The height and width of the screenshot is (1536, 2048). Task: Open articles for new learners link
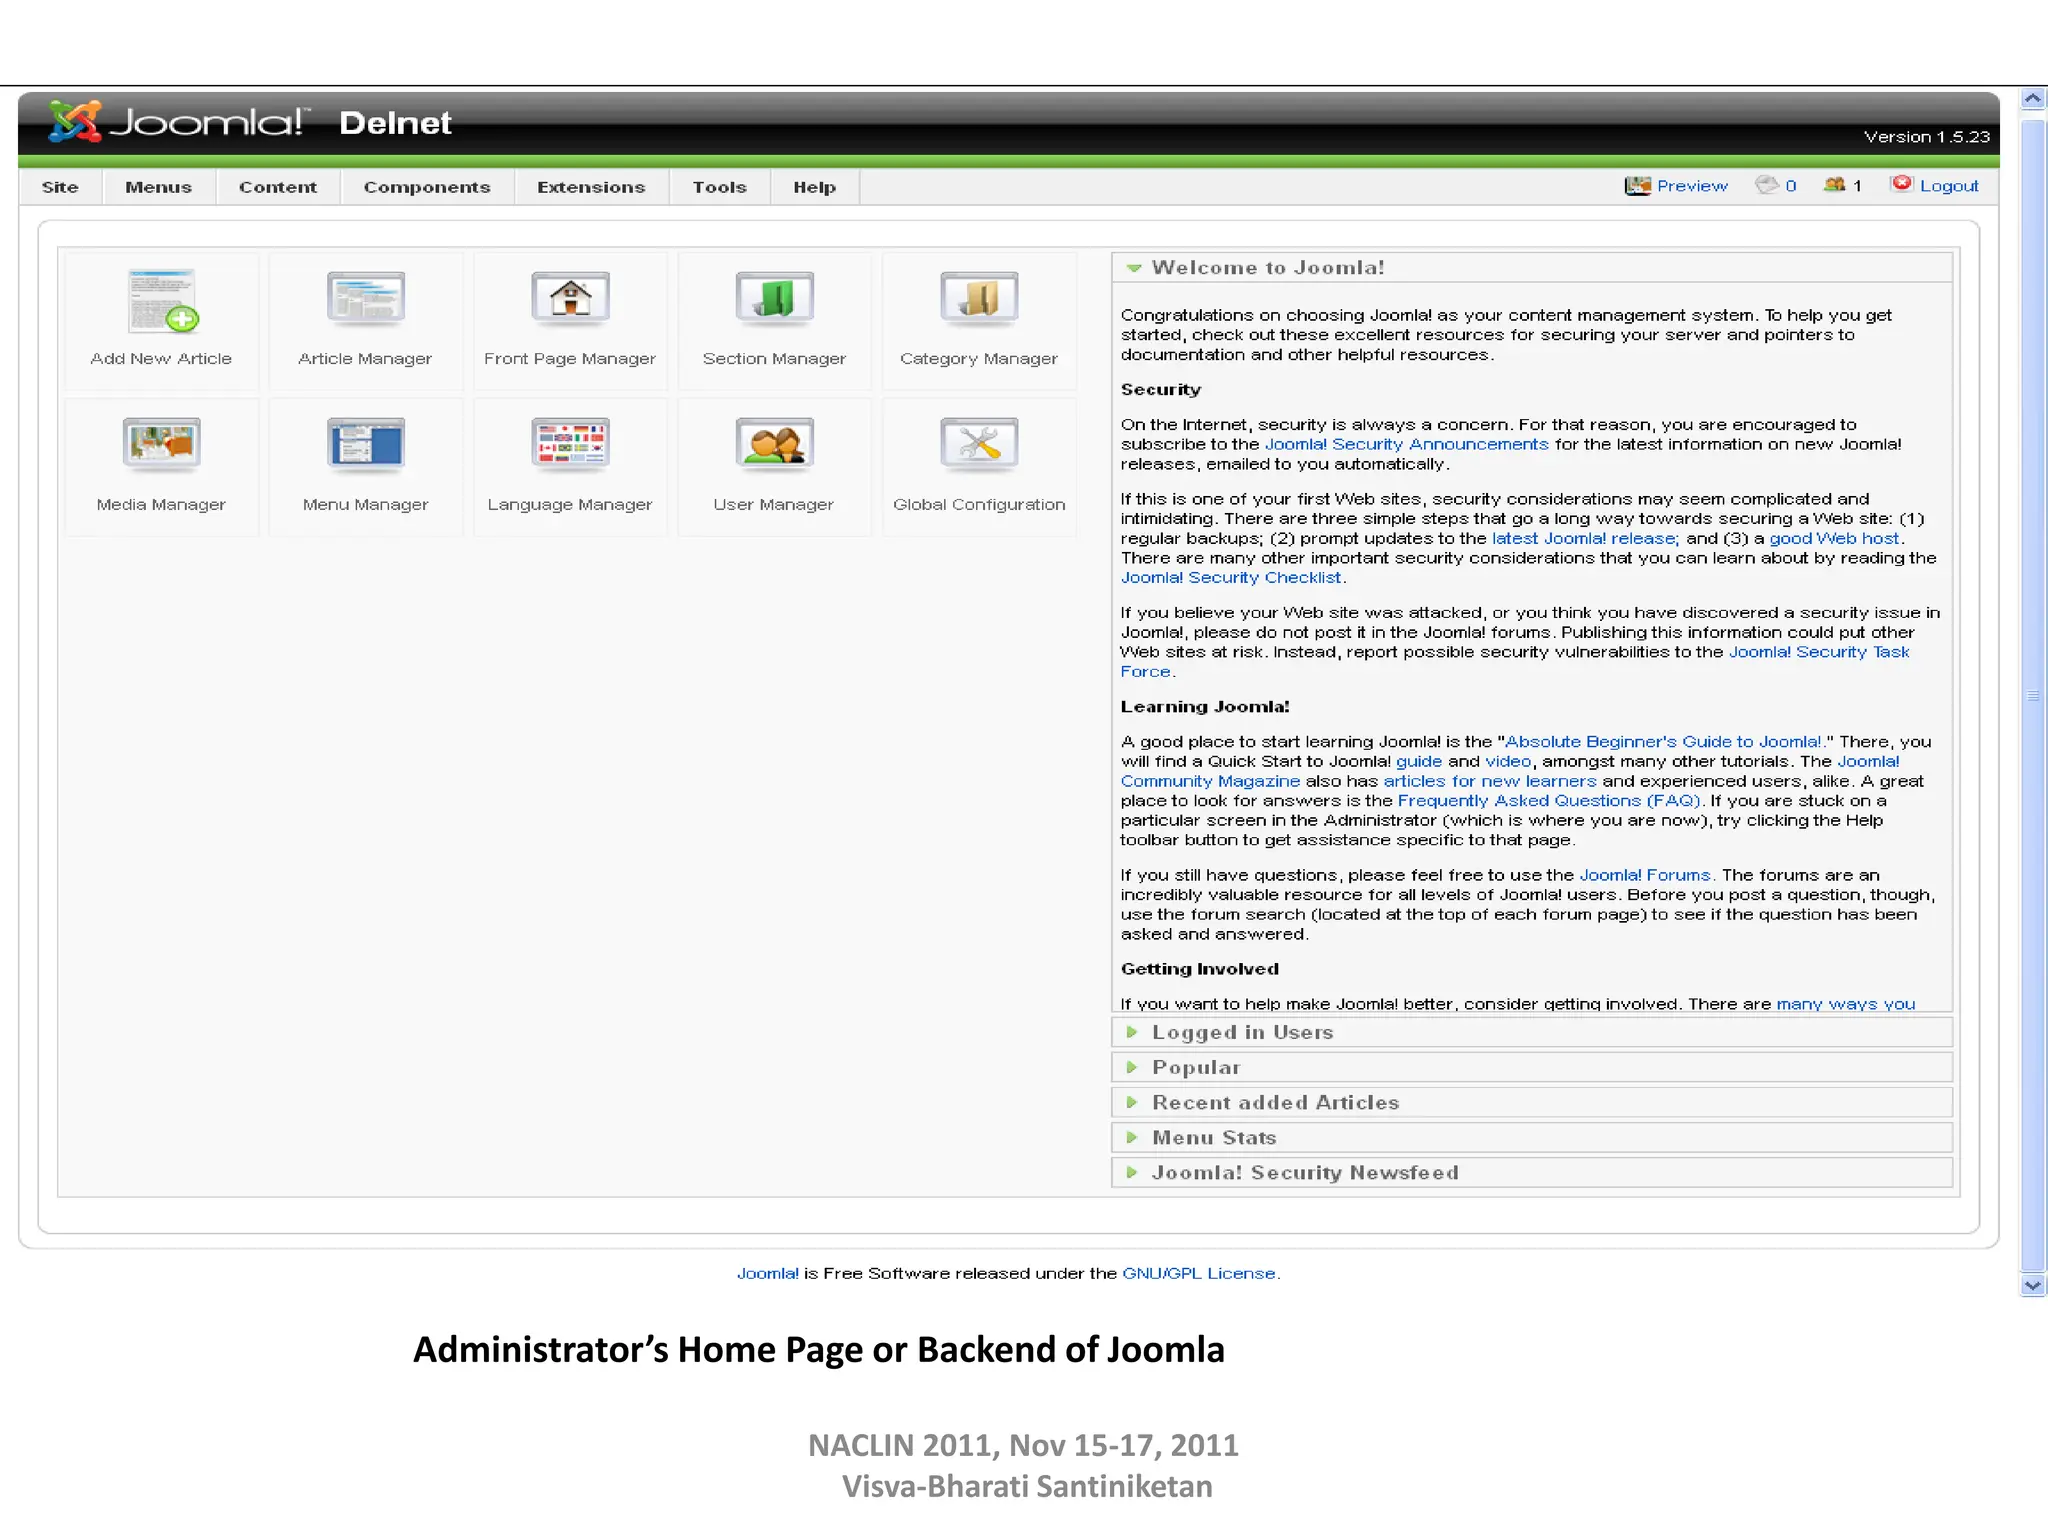1490,781
